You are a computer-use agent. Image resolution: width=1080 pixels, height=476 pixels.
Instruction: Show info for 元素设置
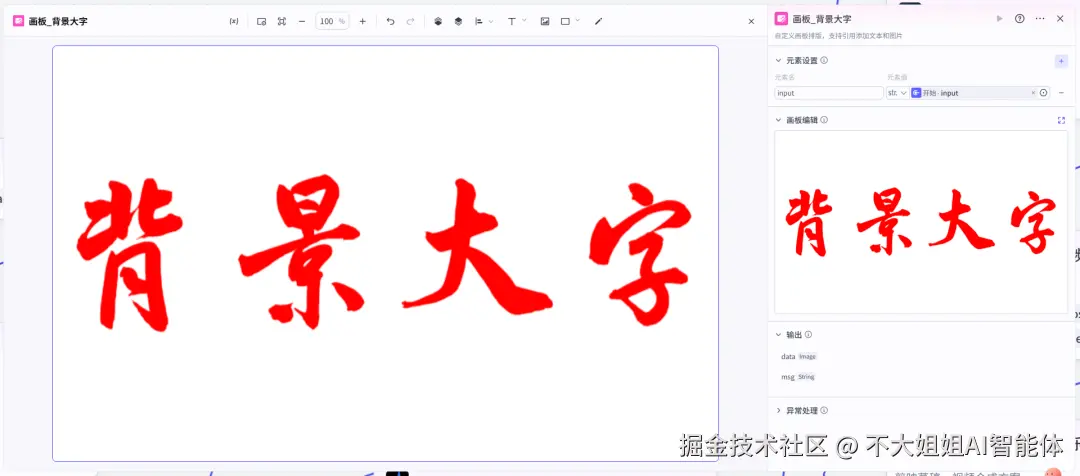(x=824, y=61)
